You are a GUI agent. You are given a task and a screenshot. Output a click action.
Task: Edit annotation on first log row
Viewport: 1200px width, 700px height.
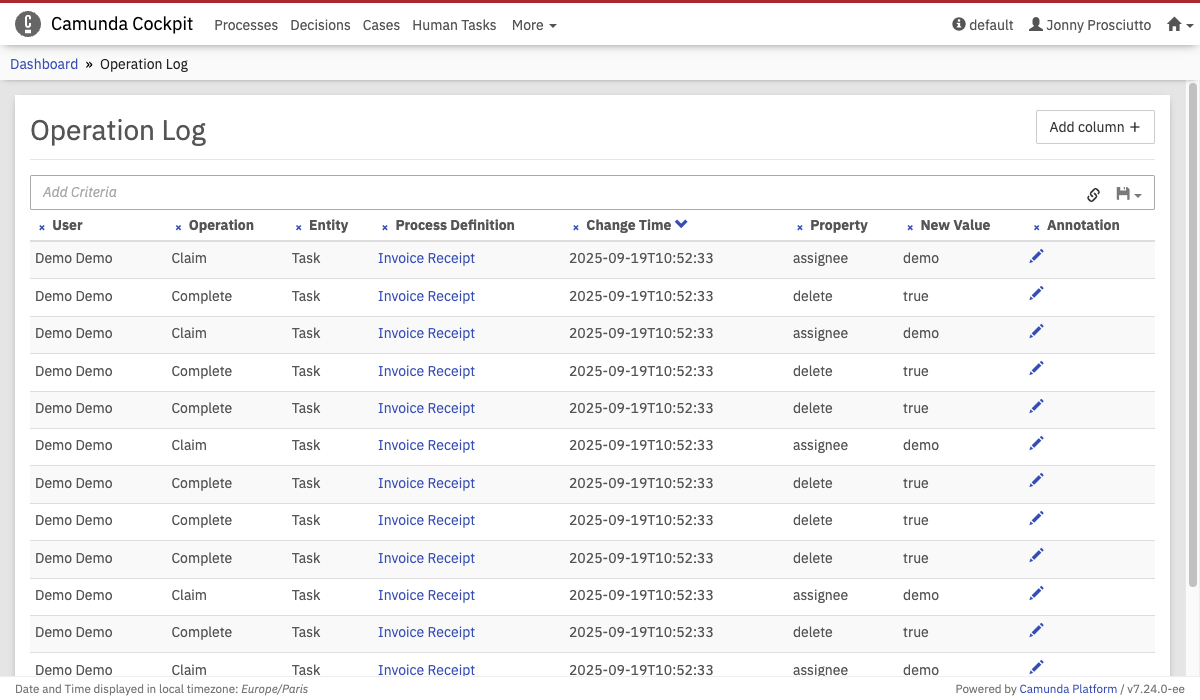click(x=1036, y=257)
